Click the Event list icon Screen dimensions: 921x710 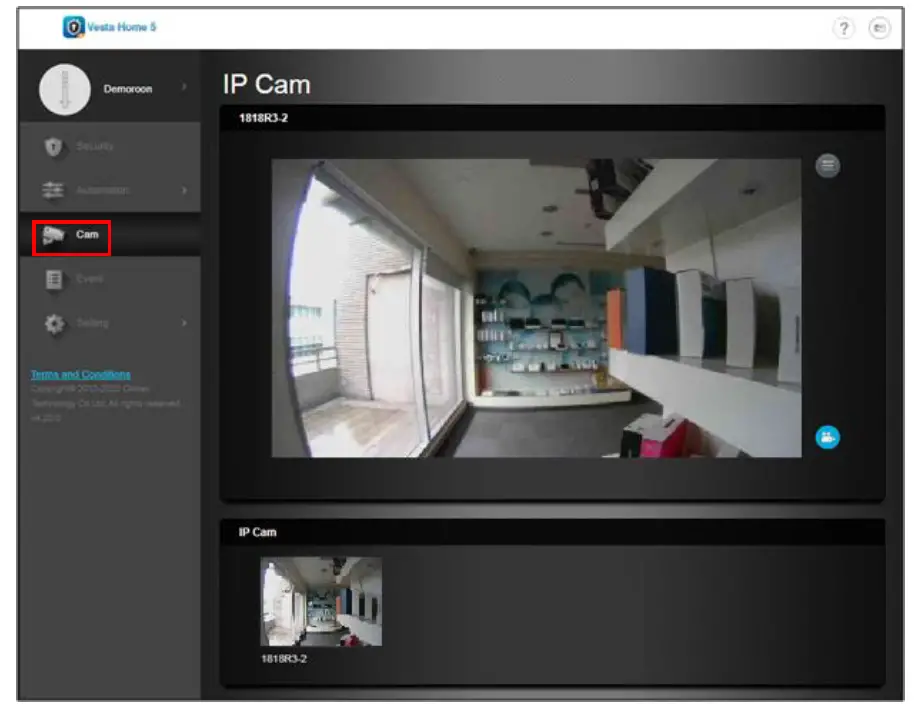pyautogui.click(x=53, y=280)
